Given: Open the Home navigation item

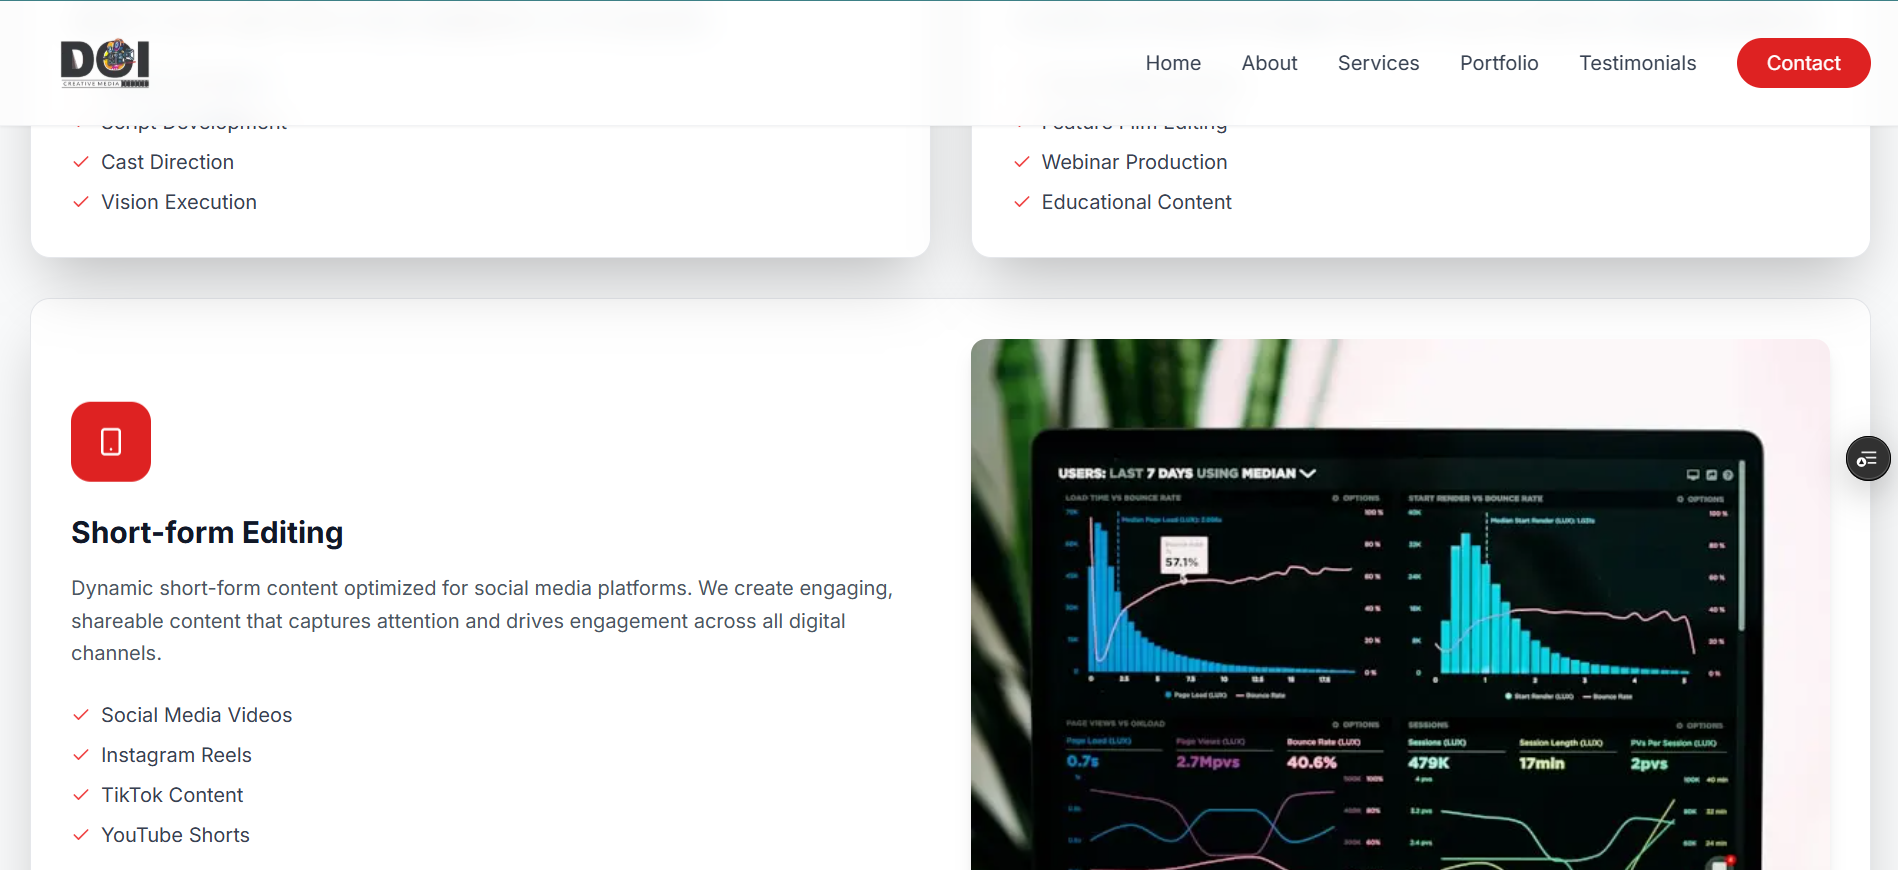Looking at the screenshot, I should (x=1173, y=63).
